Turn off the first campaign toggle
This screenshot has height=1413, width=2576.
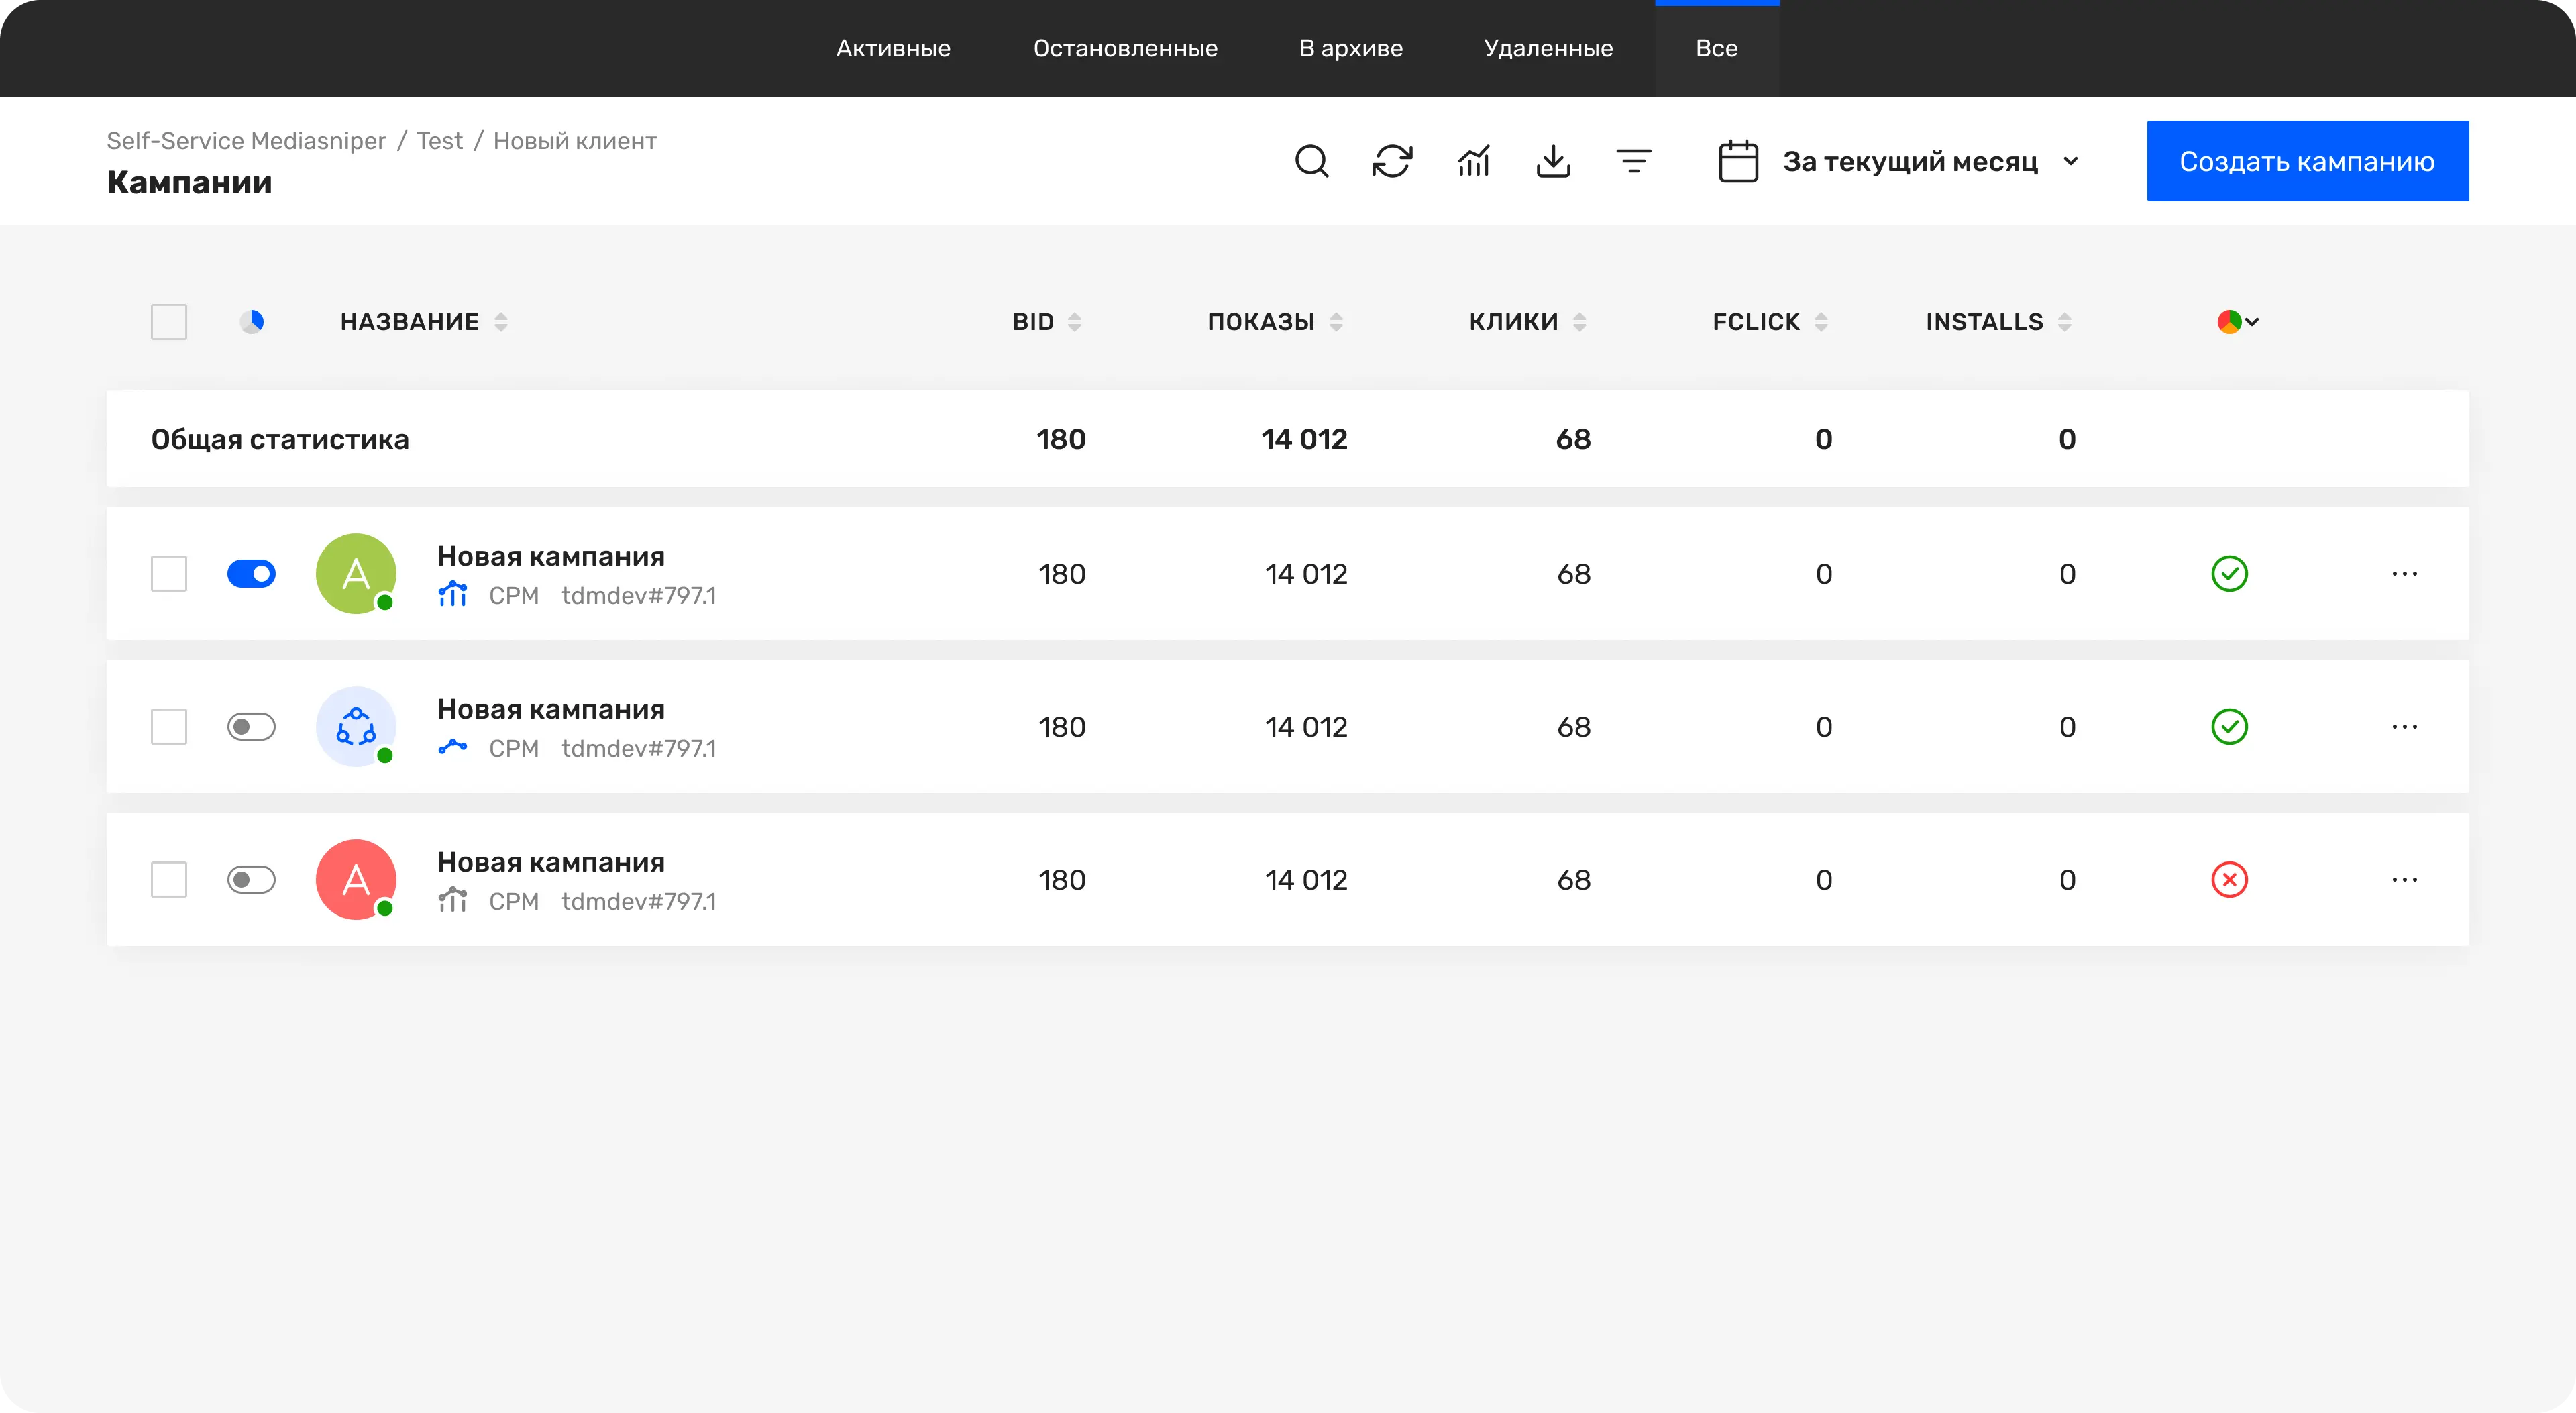pyautogui.click(x=251, y=574)
